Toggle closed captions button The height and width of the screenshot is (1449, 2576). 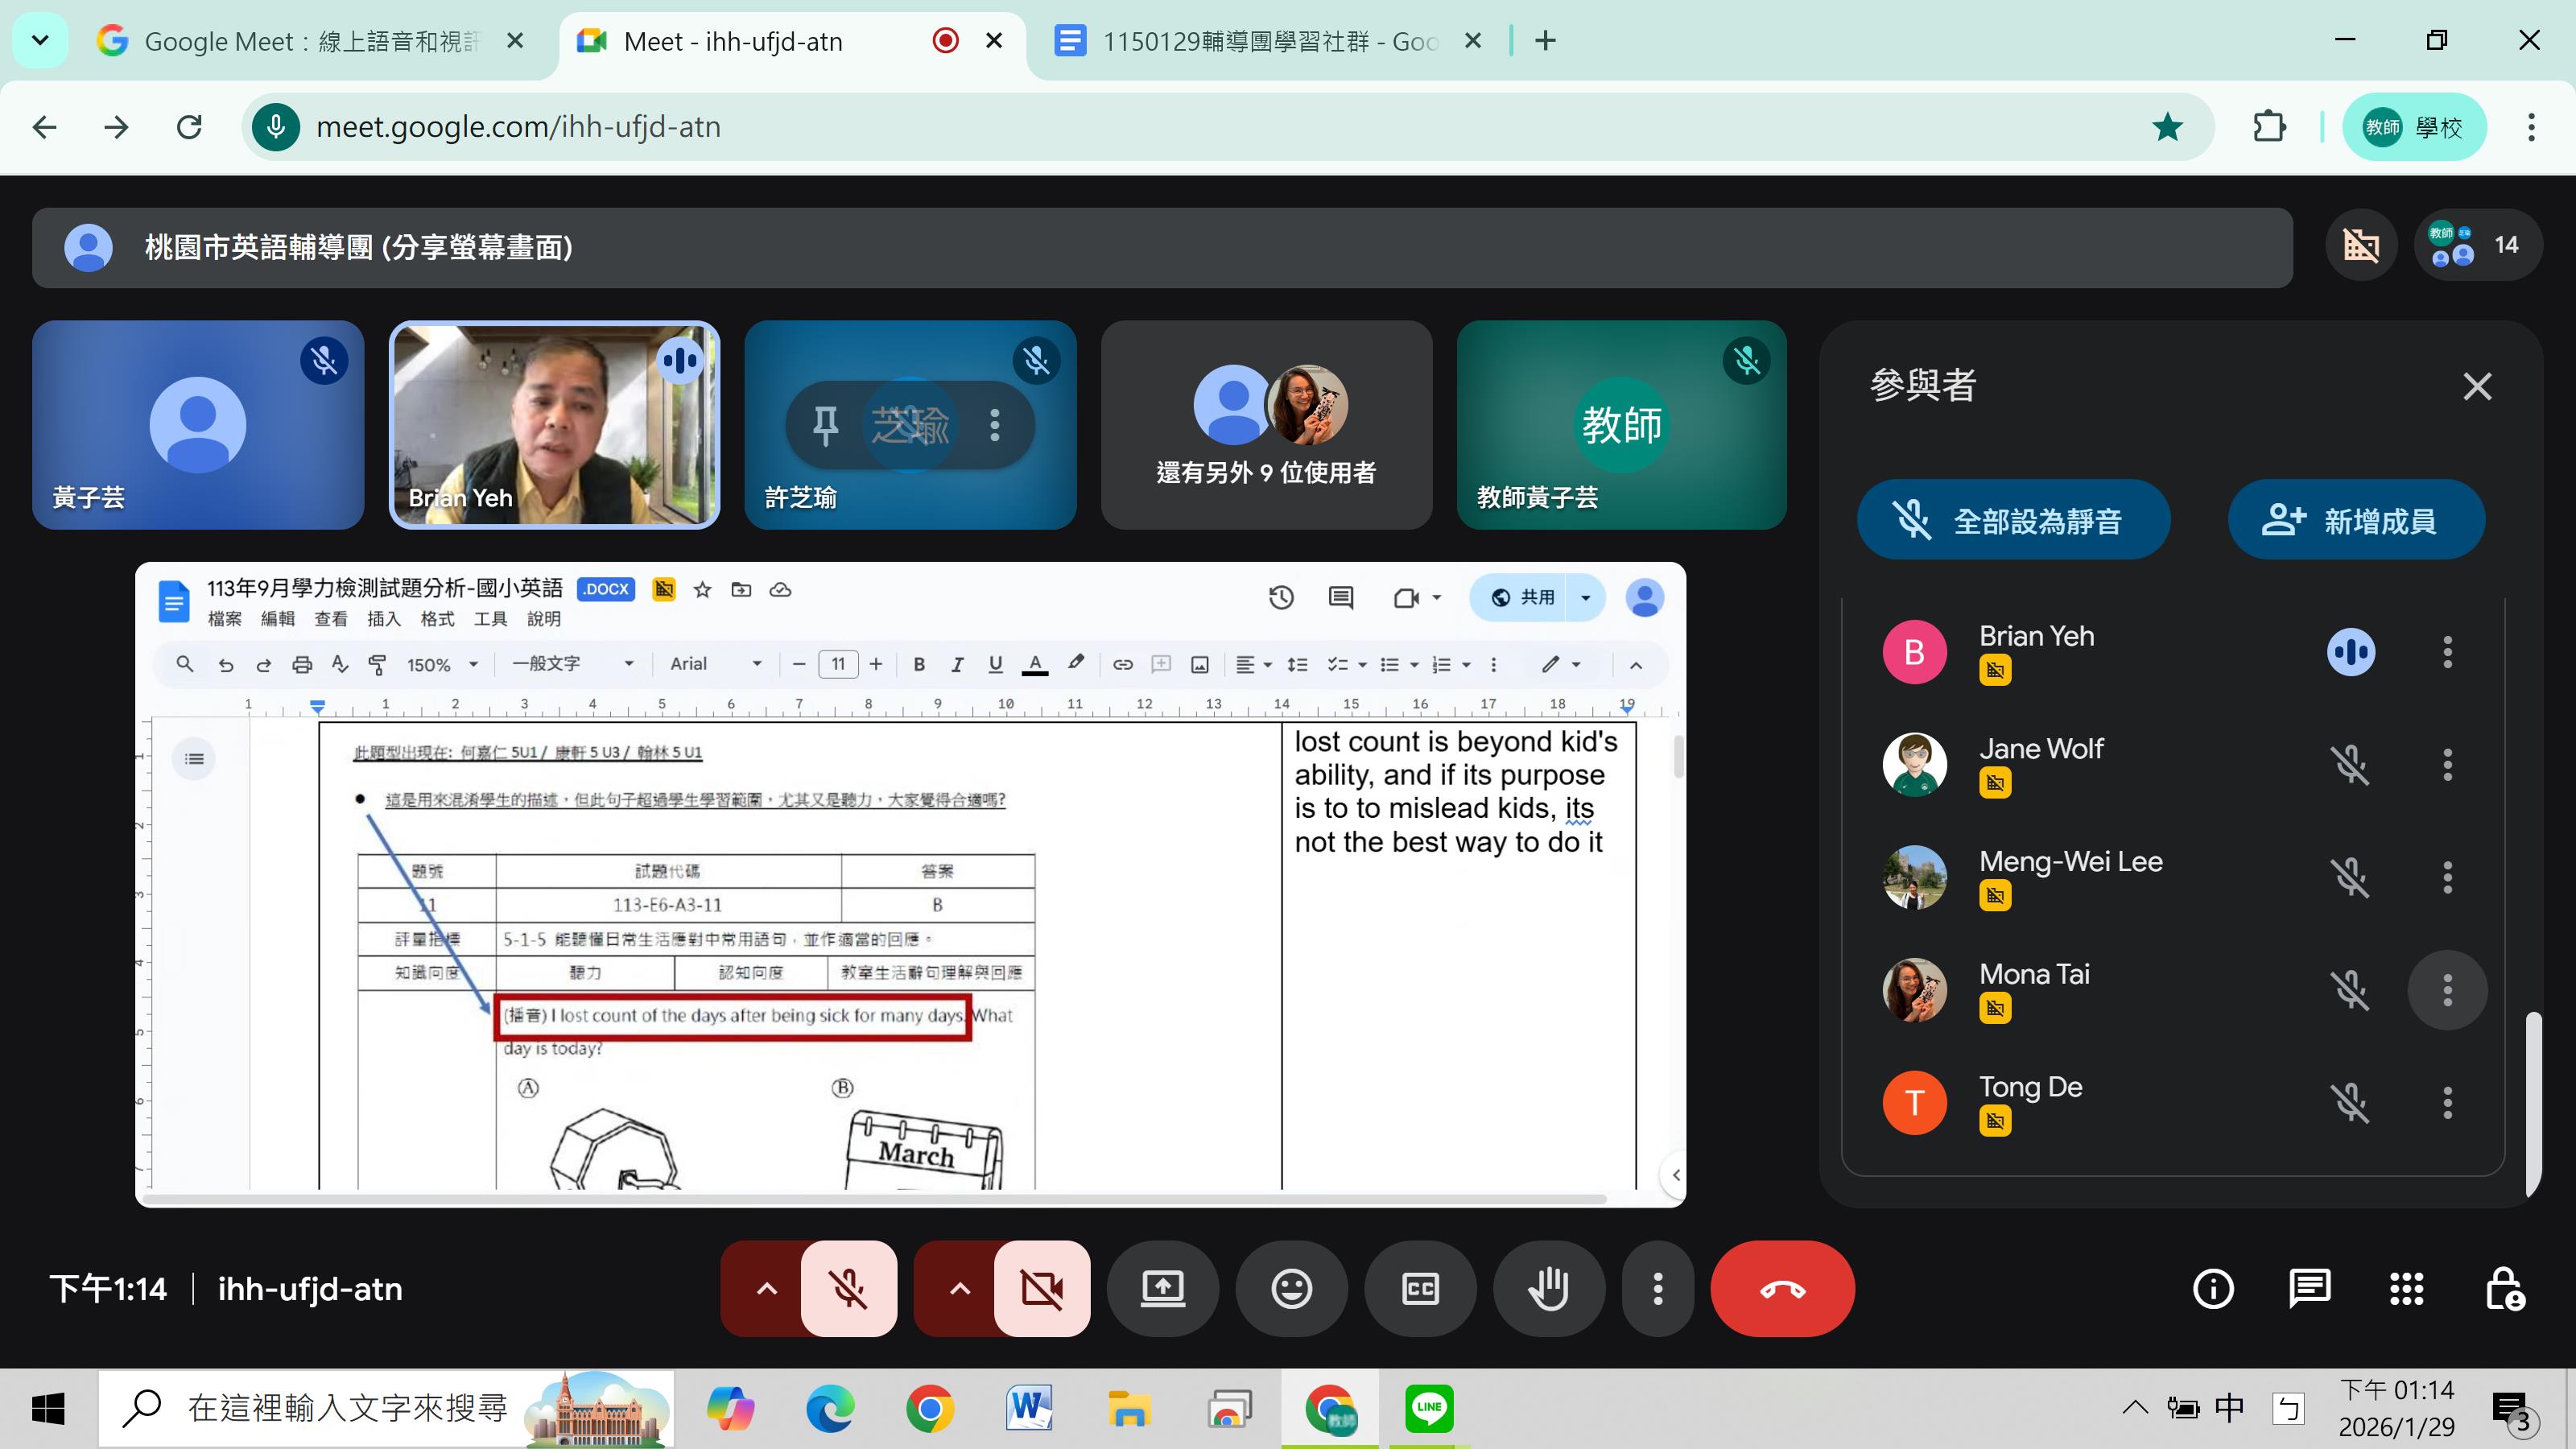tap(1420, 1288)
